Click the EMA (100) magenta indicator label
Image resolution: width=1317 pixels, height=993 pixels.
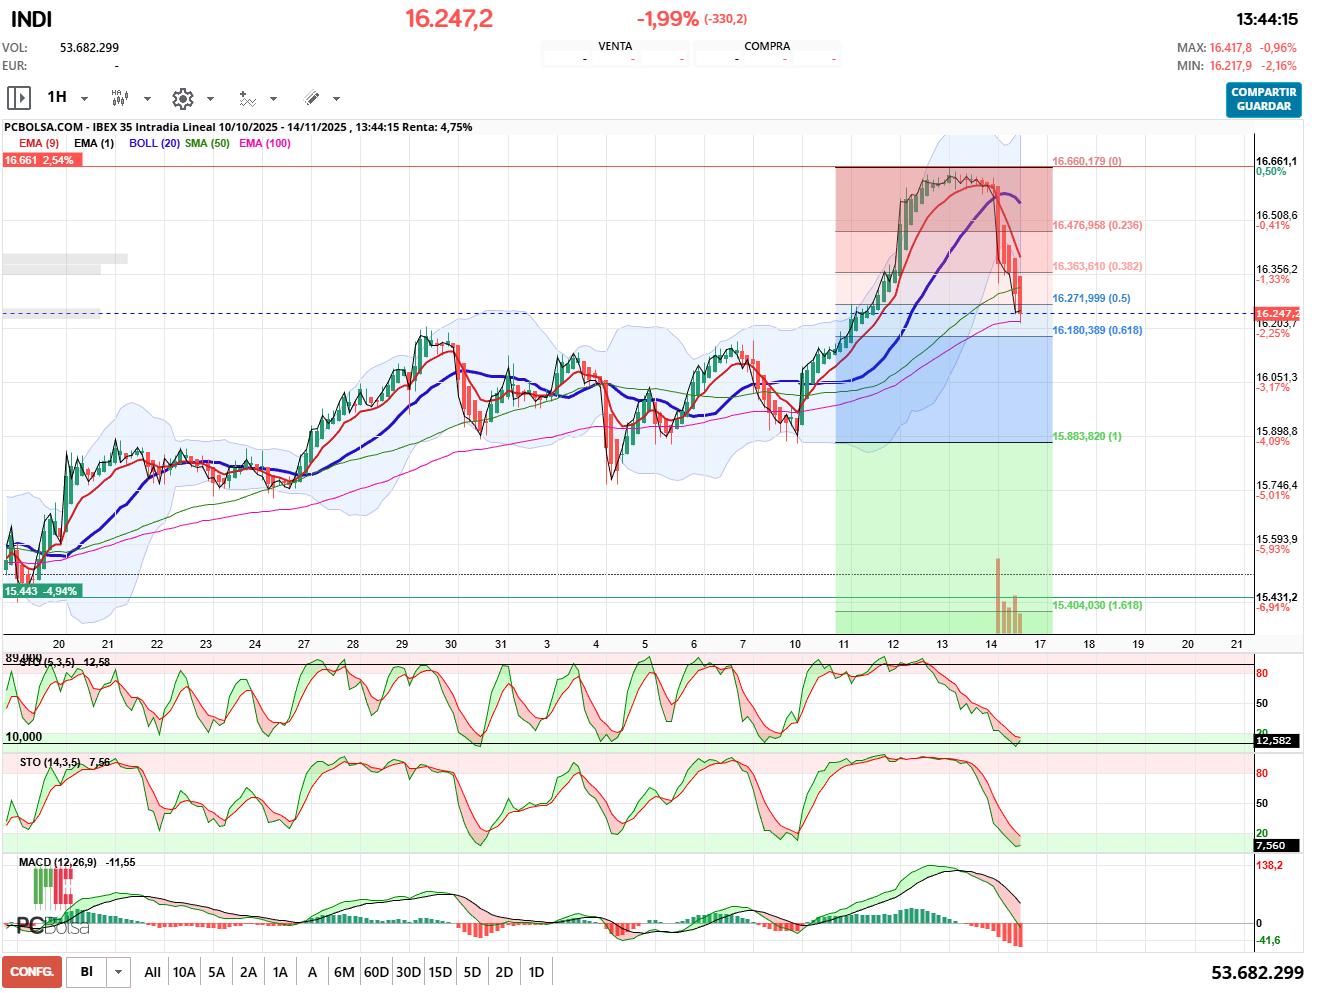click(265, 143)
